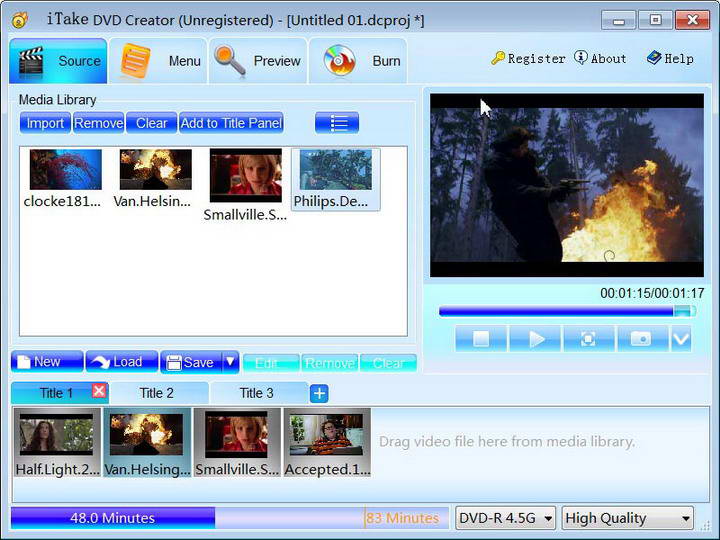Image resolution: width=720 pixels, height=540 pixels.
Task: Open the About dialog
Action: [600, 58]
